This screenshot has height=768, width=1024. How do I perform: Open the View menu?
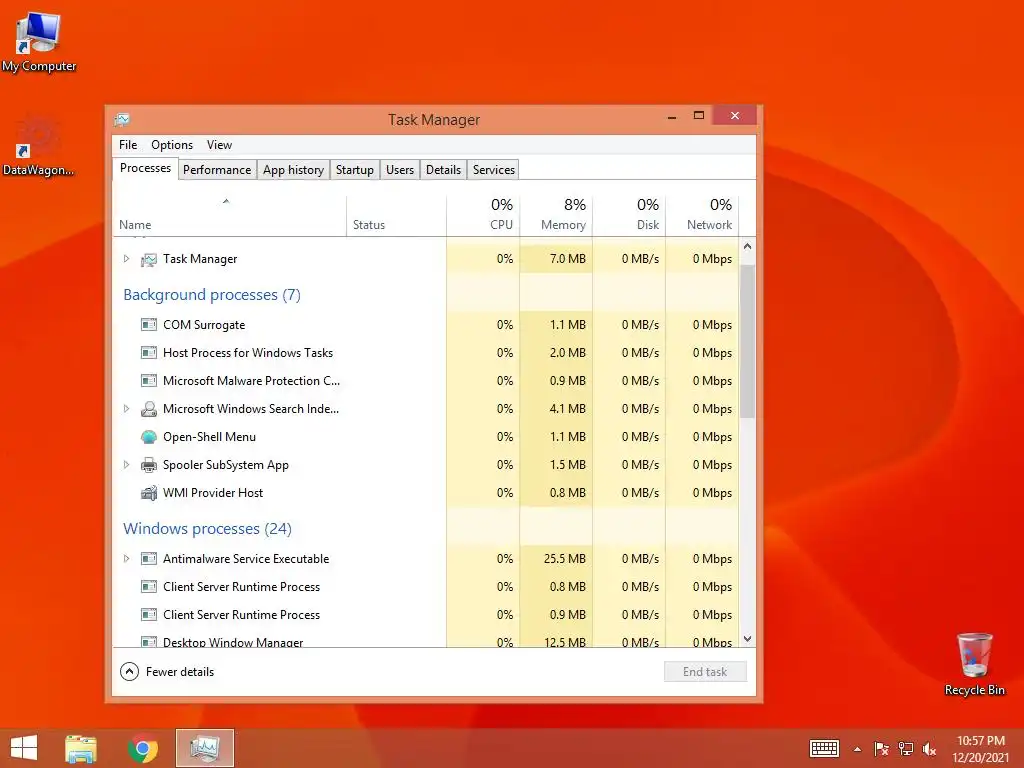(x=219, y=145)
